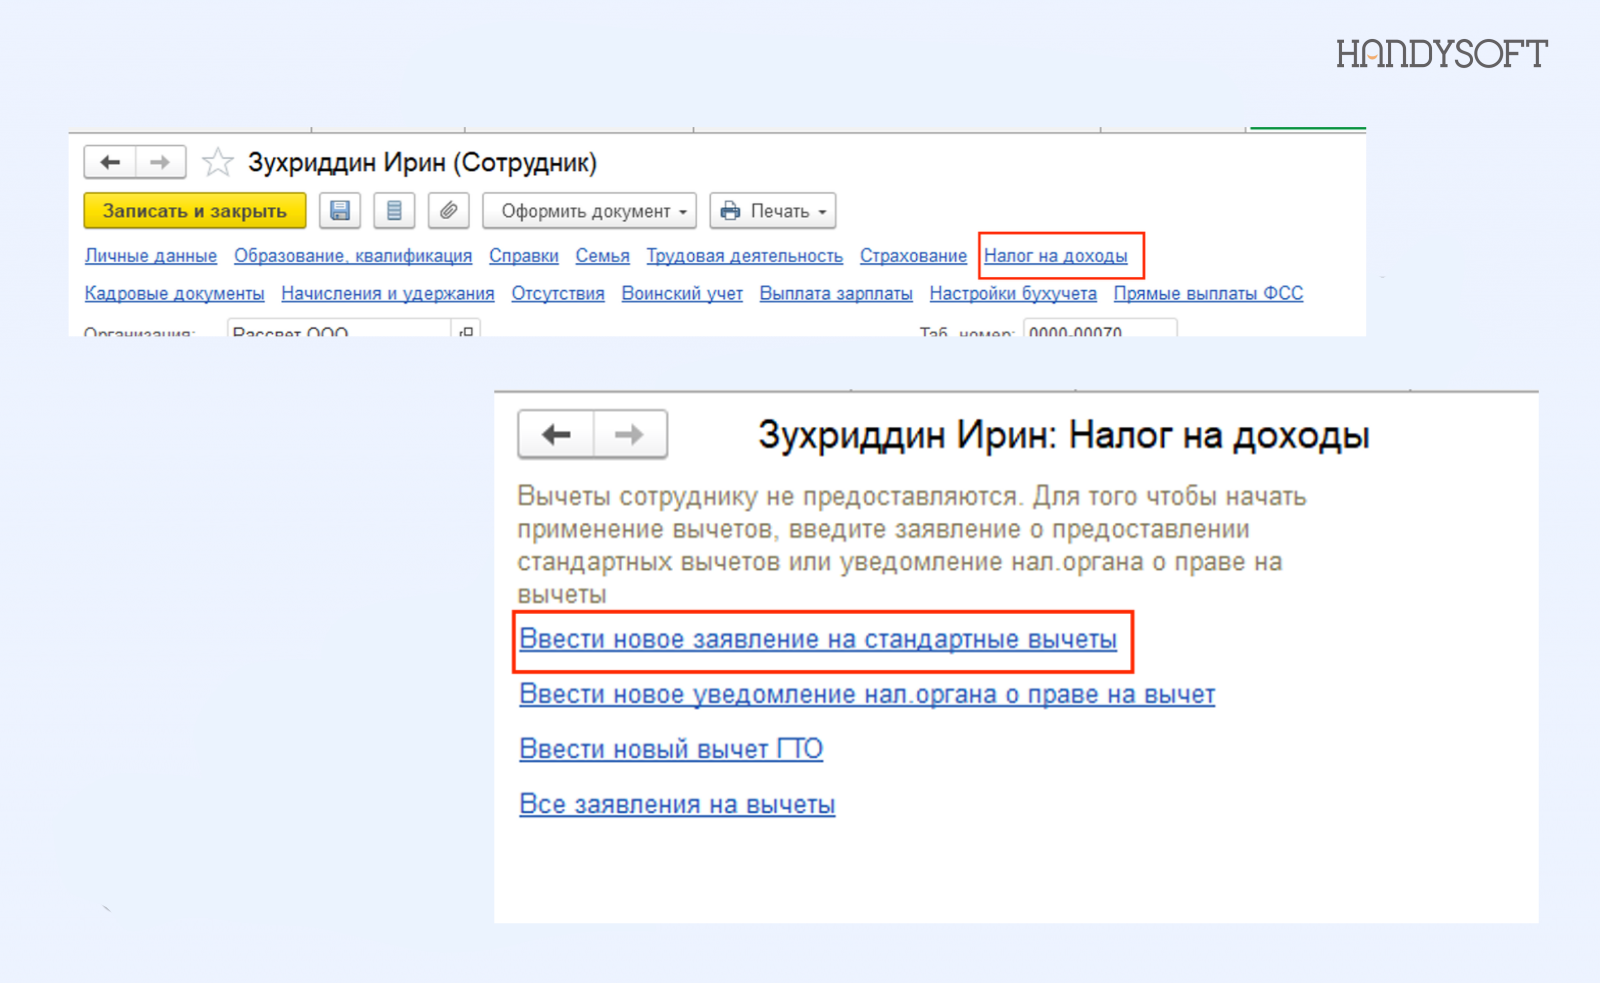The width and height of the screenshot is (1600, 983).
Task: Open Трудовая деятельность link
Action: tap(745, 256)
